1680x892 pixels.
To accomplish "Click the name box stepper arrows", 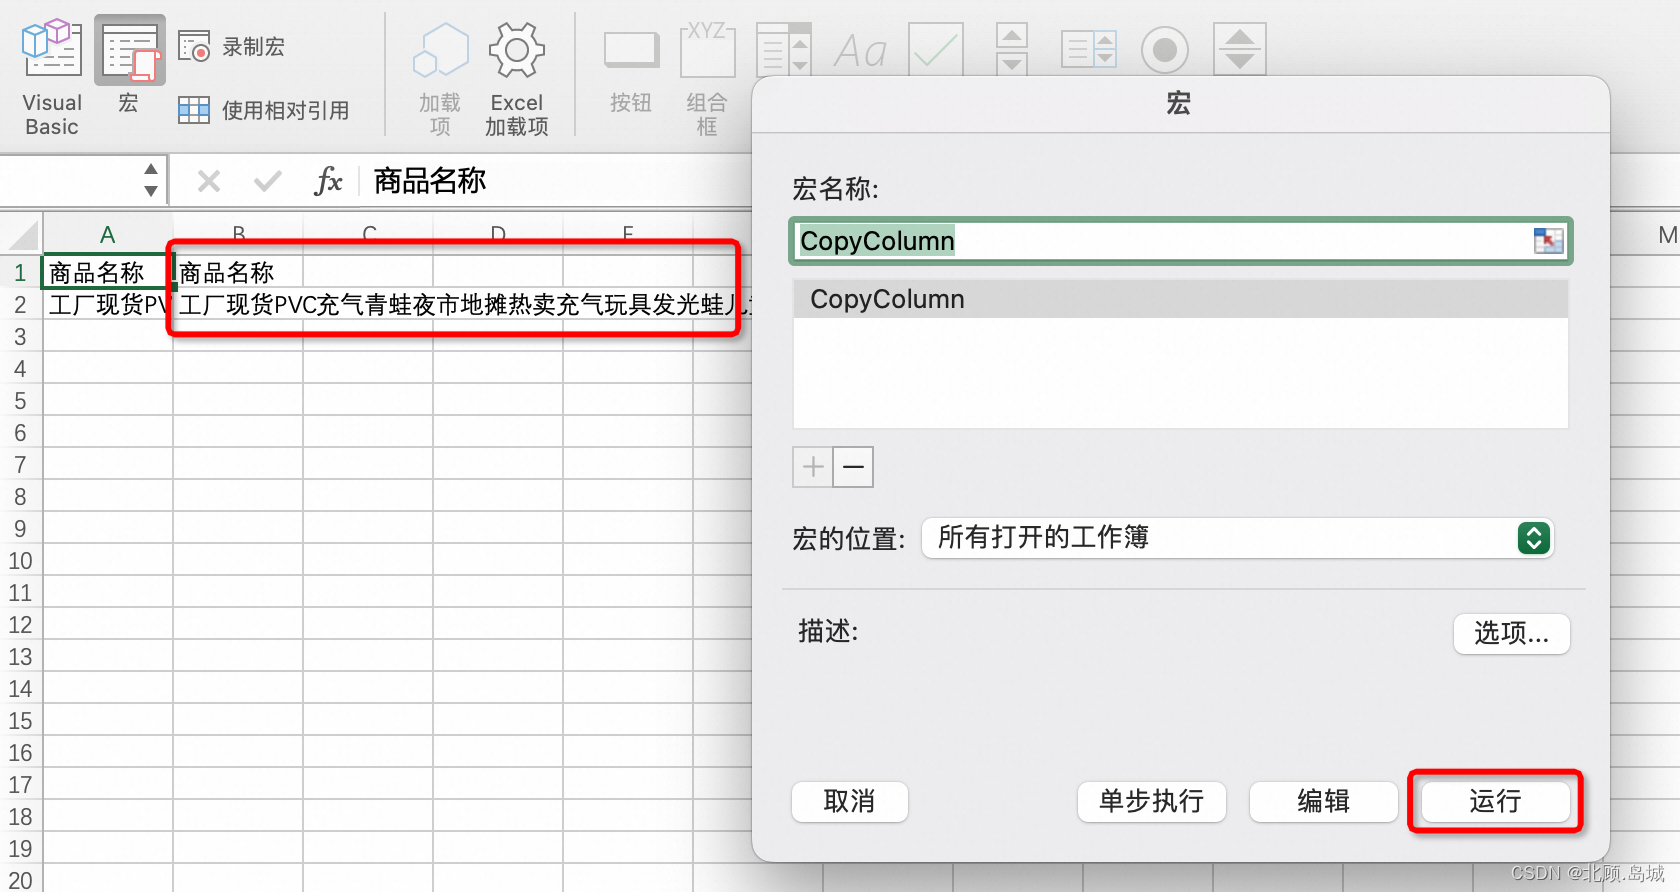I will click(151, 180).
